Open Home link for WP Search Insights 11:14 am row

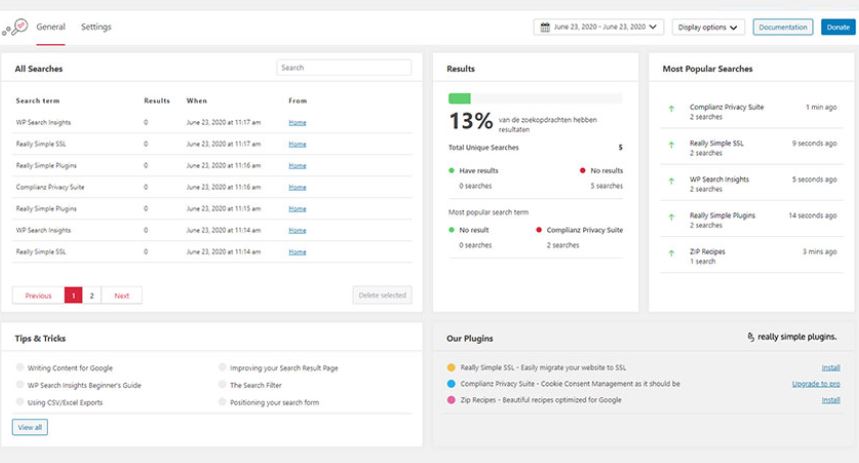coord(297,230)
